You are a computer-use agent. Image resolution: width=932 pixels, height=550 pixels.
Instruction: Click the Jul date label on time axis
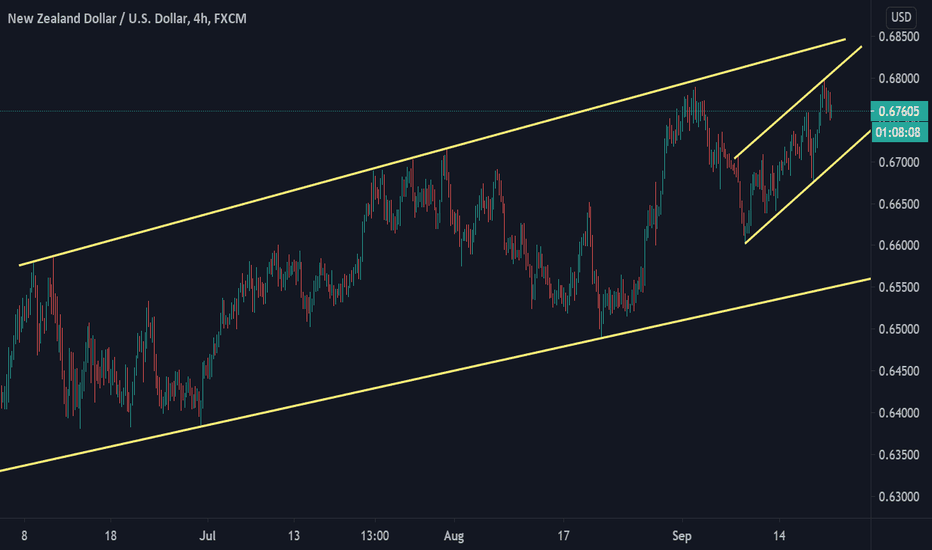(207, 536)
